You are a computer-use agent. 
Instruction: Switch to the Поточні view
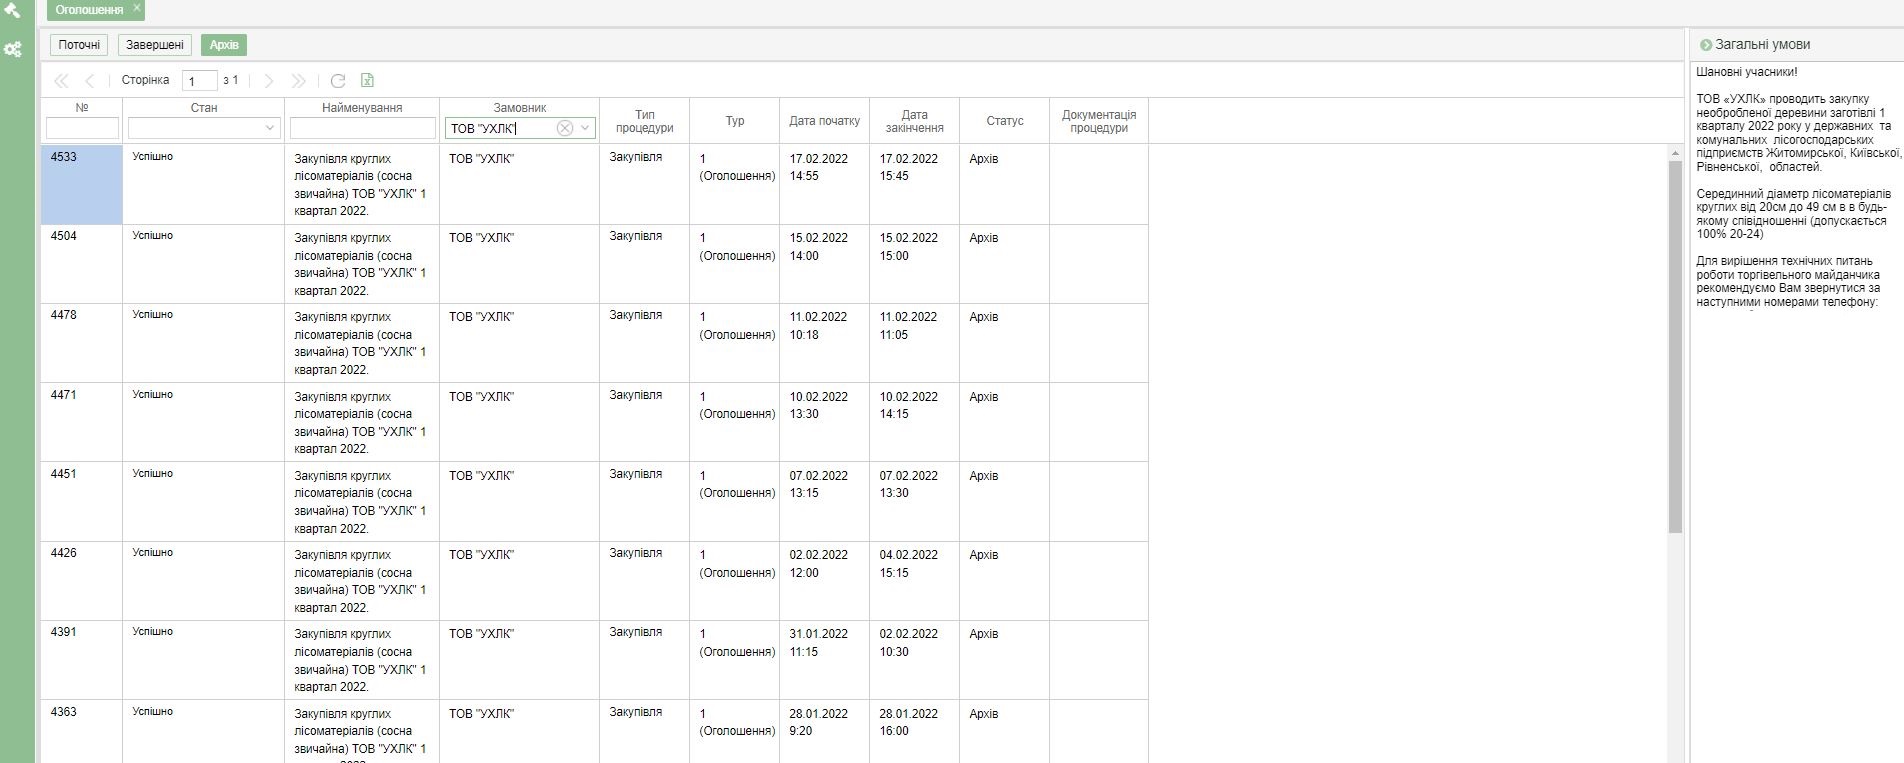[79, 45]
